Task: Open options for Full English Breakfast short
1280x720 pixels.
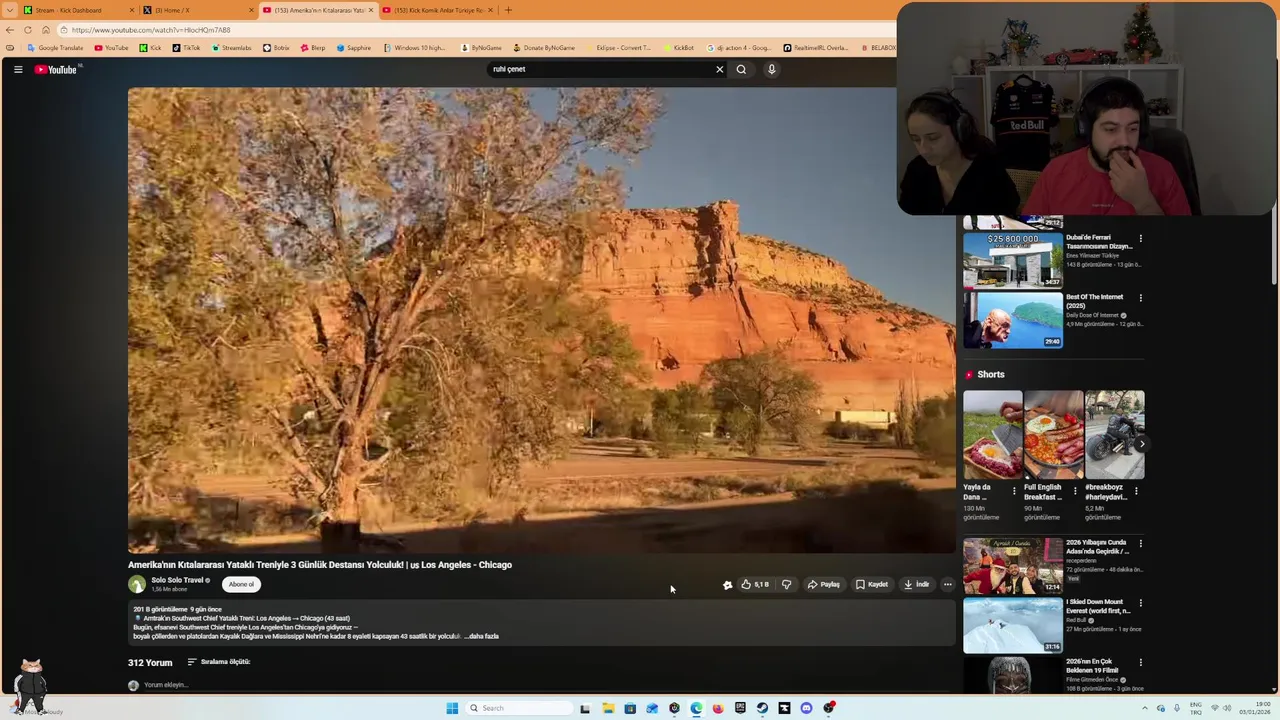Action: click(x=1075, y=491)
